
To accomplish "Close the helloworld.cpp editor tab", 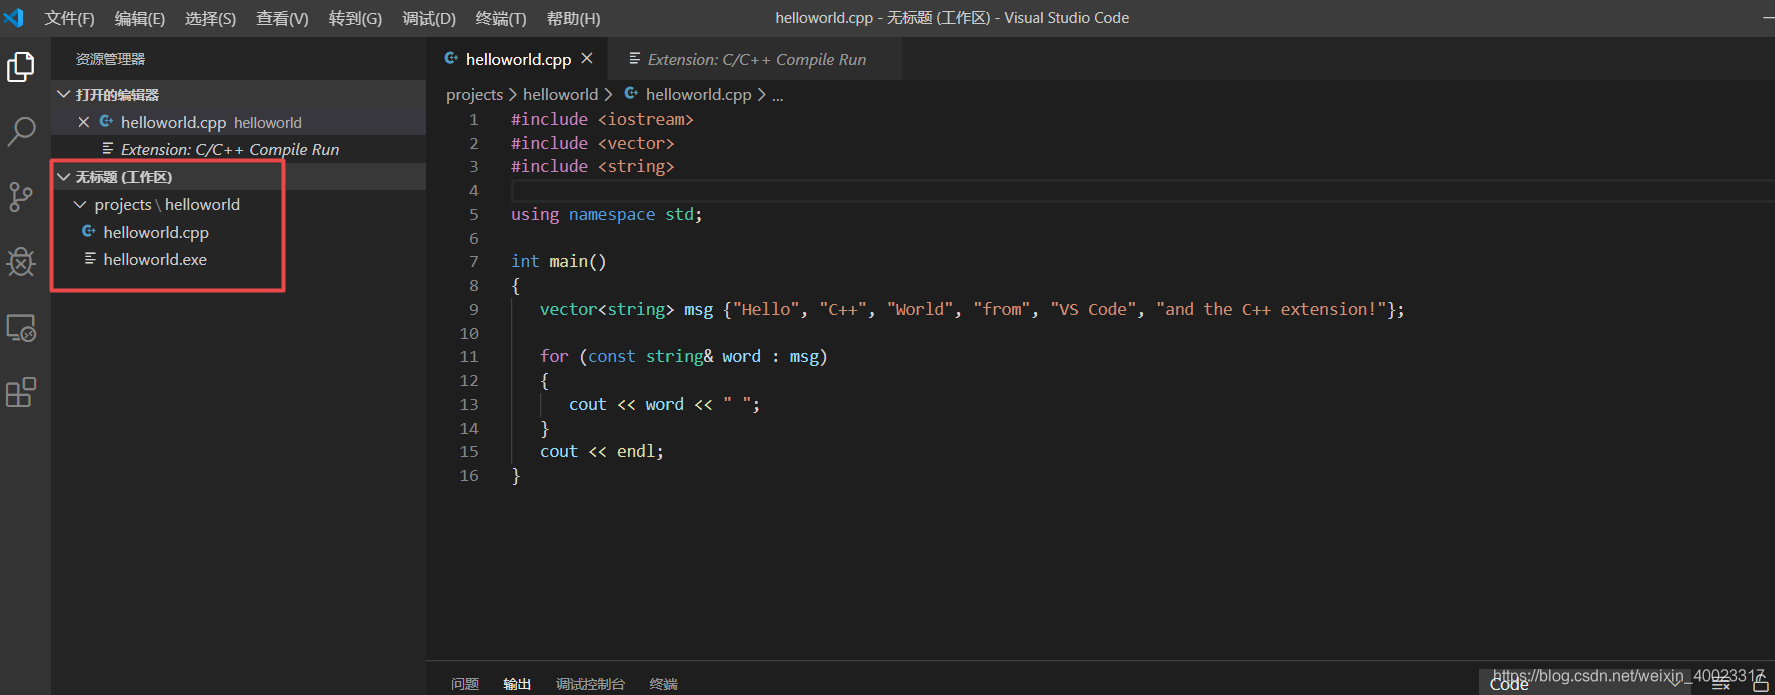I will pyautogui.click(x=587, y=59).
